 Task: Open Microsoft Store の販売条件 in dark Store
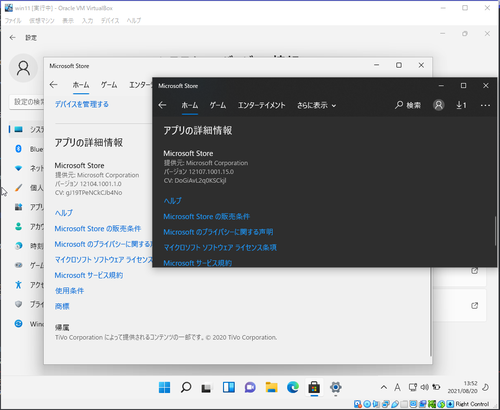[x=206, y=217]
